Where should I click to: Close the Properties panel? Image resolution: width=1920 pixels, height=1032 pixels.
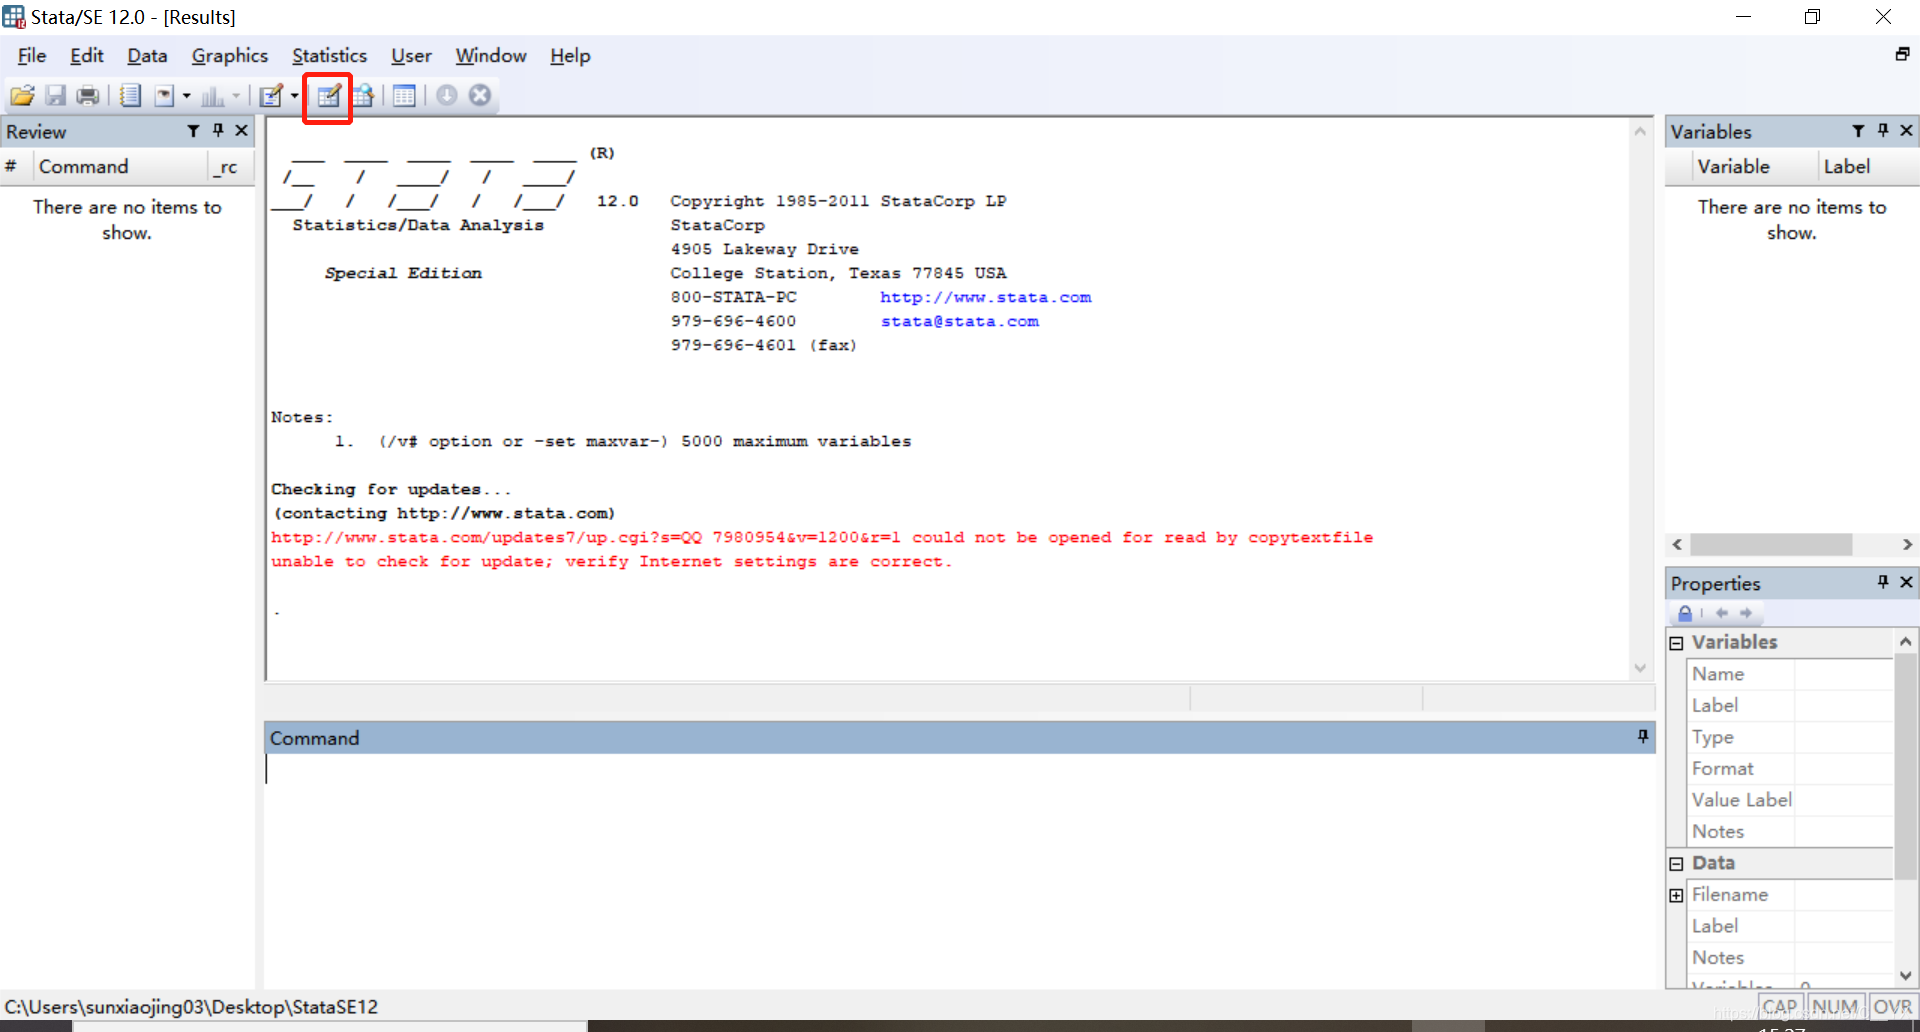point(1906,582)
